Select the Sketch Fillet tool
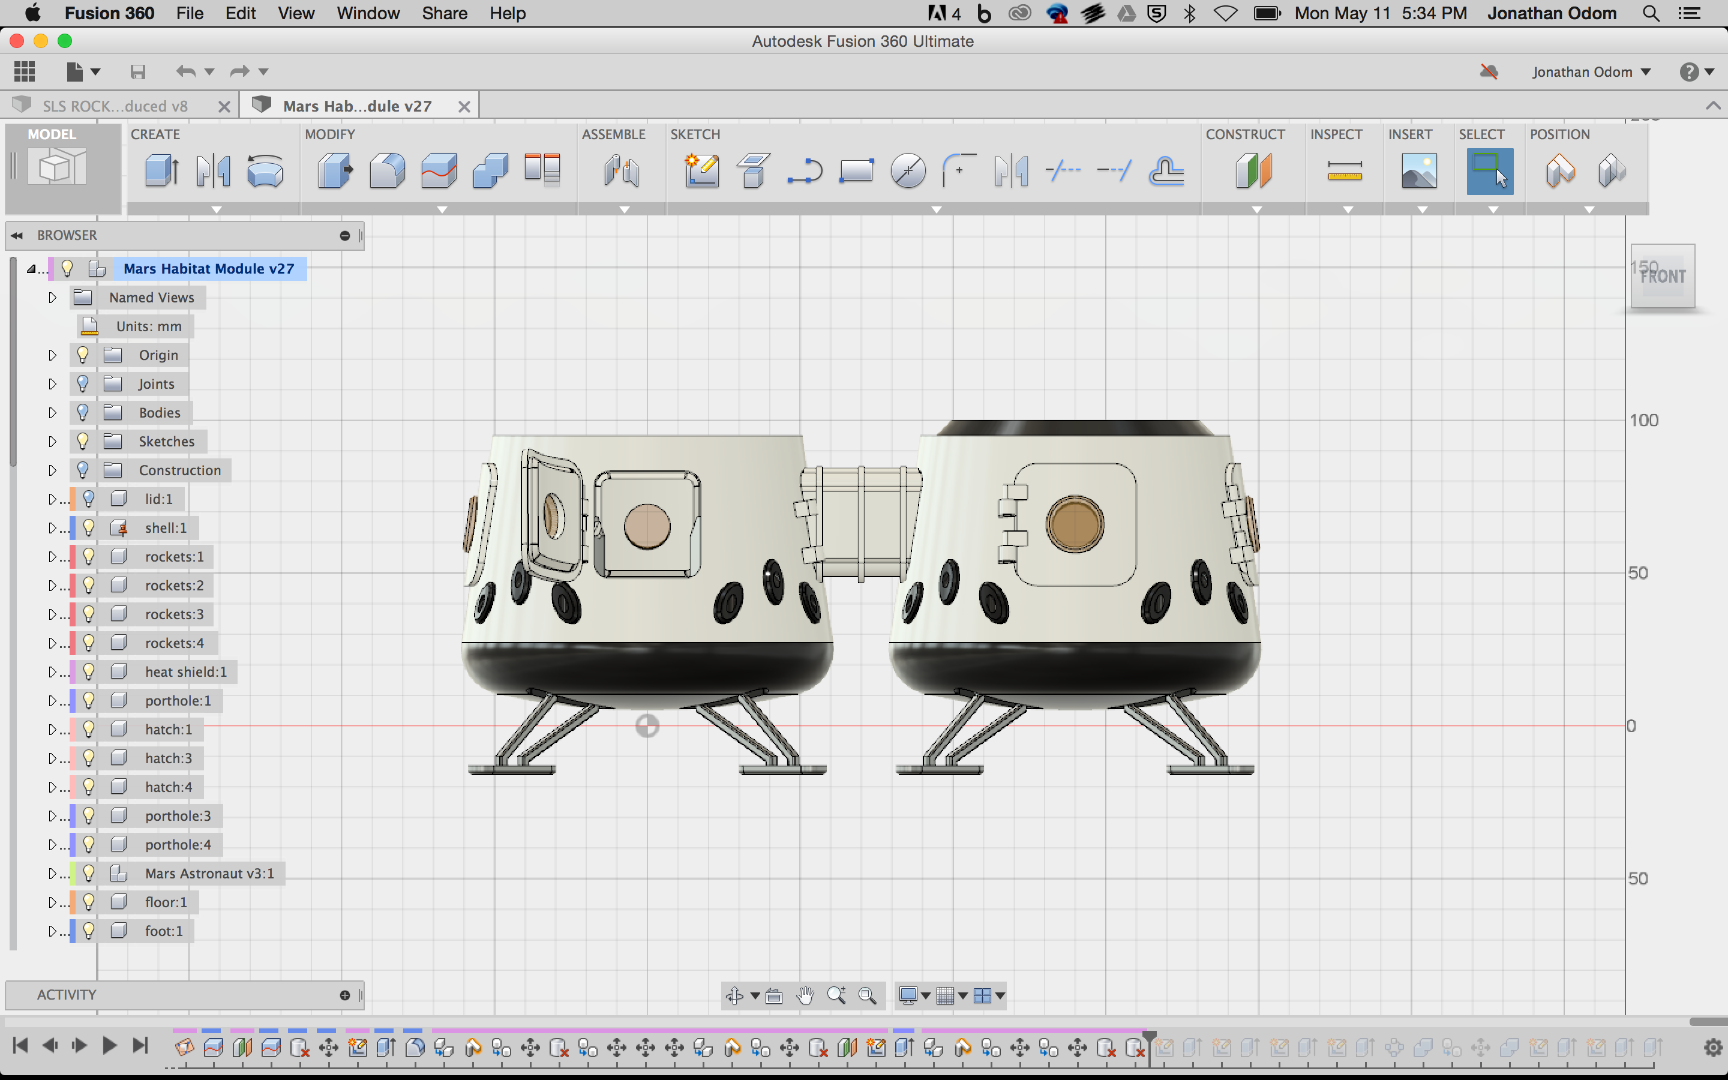The width and height of the screenshot is (1728, 1080). [959, 171]
